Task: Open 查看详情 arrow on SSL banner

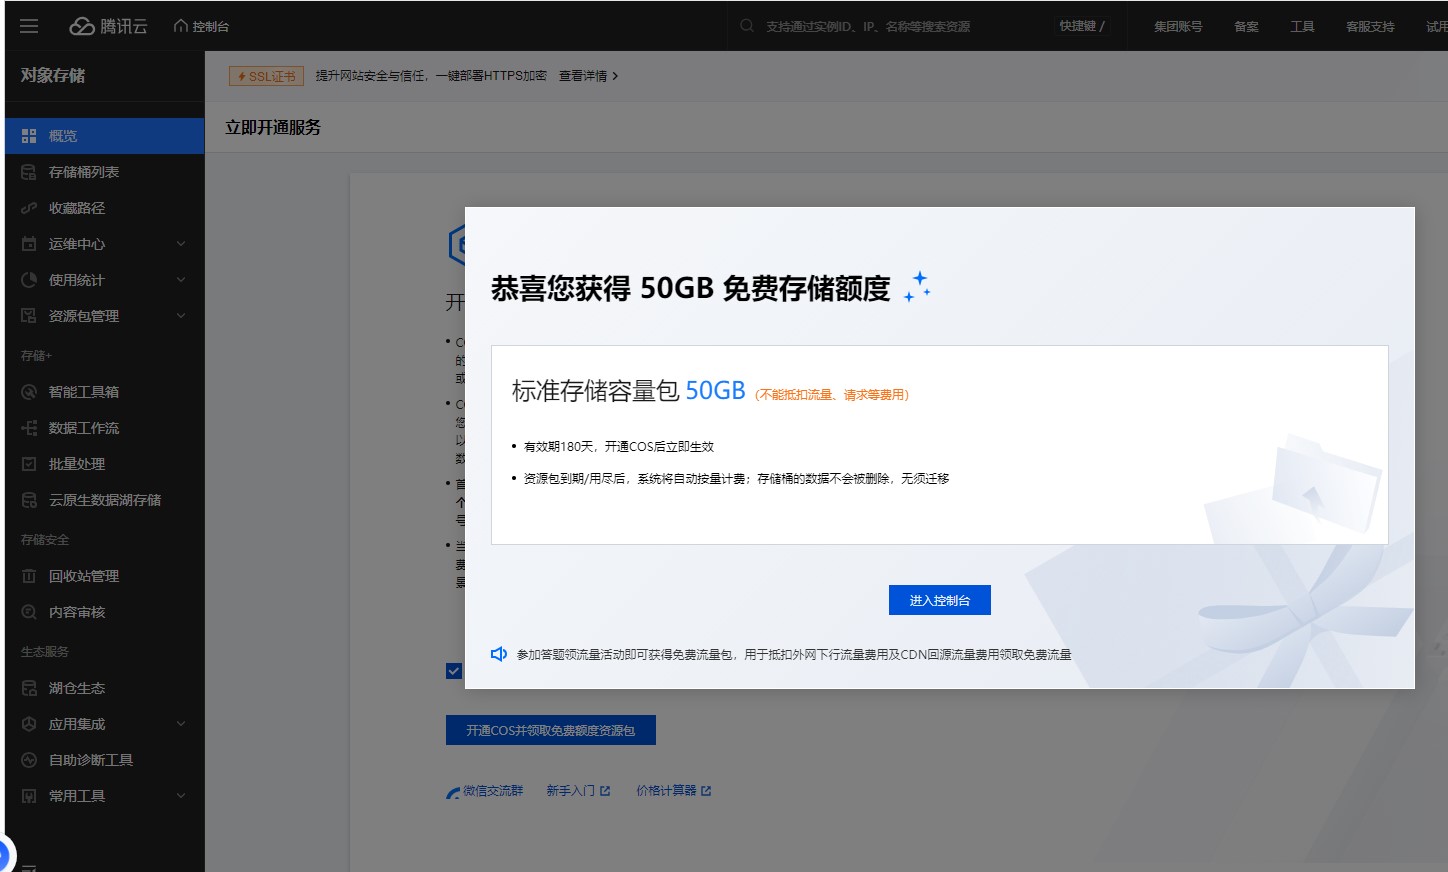Action: point(615,76)
